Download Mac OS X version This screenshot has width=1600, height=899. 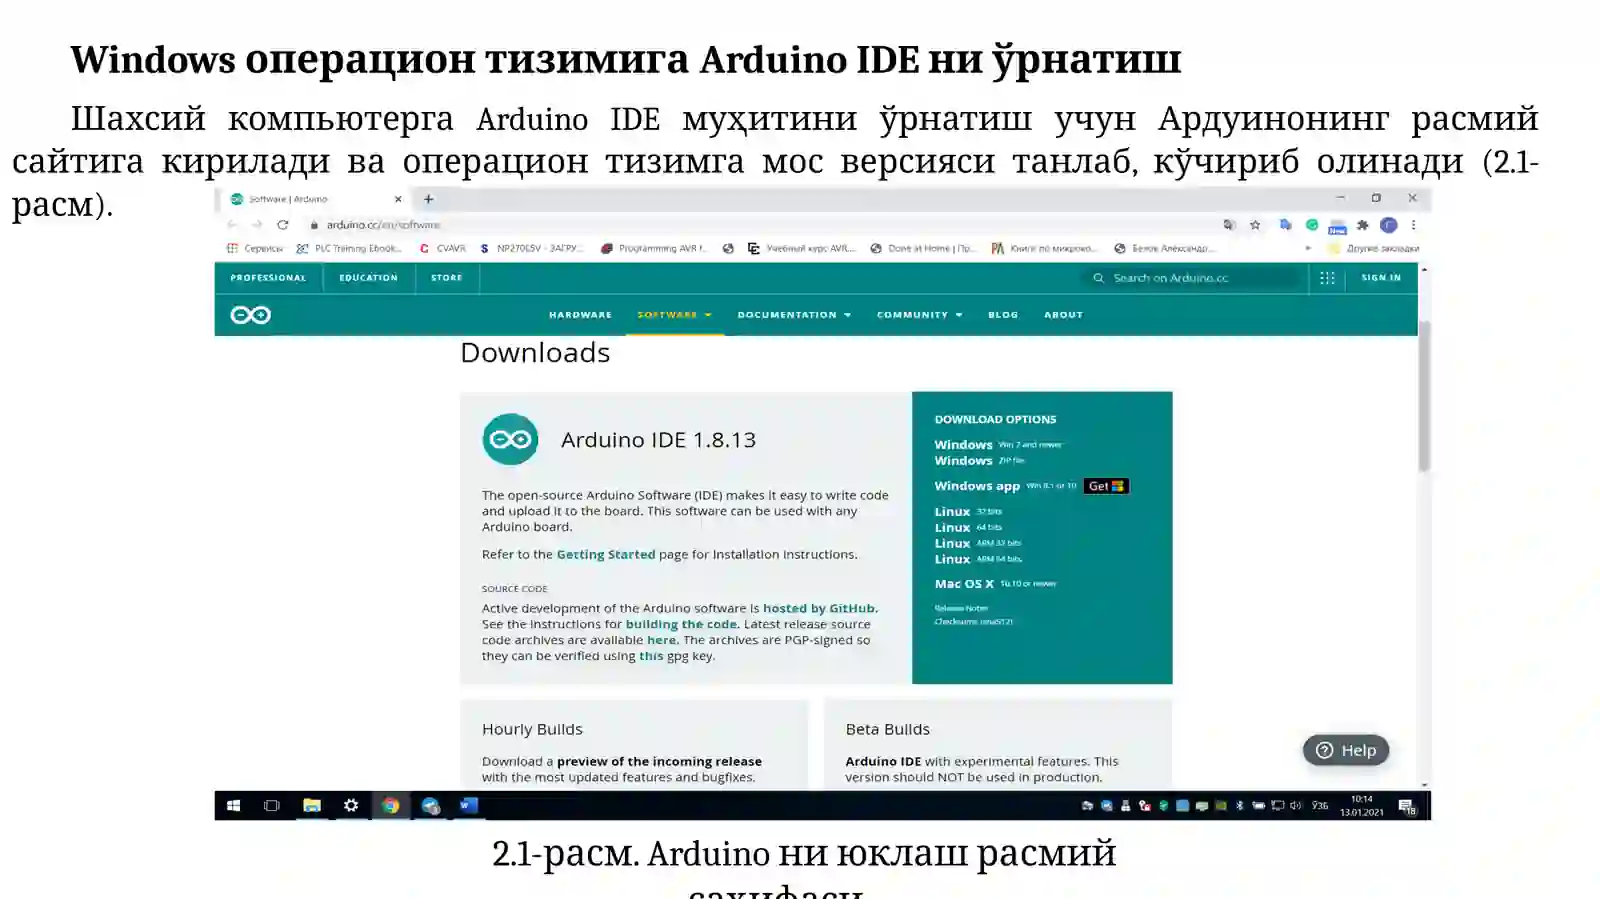pyautogui.click(x=995, y=584)
